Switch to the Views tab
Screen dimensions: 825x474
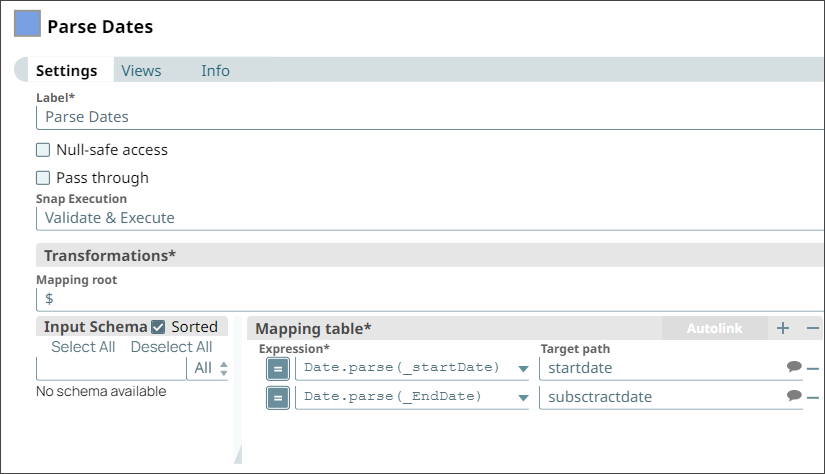coord(141,70)
